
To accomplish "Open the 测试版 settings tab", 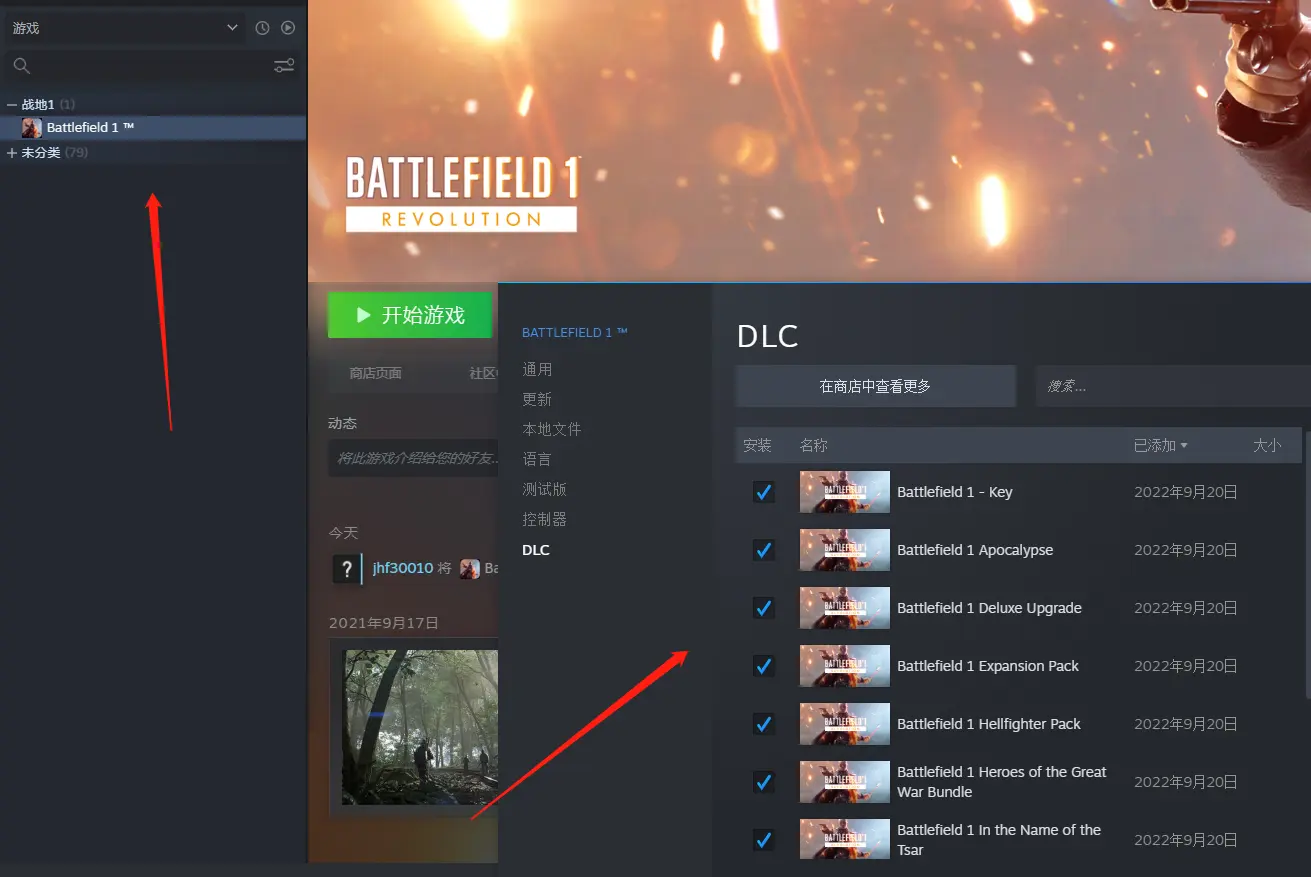I will pyautogui.click(x=544, y=489).
